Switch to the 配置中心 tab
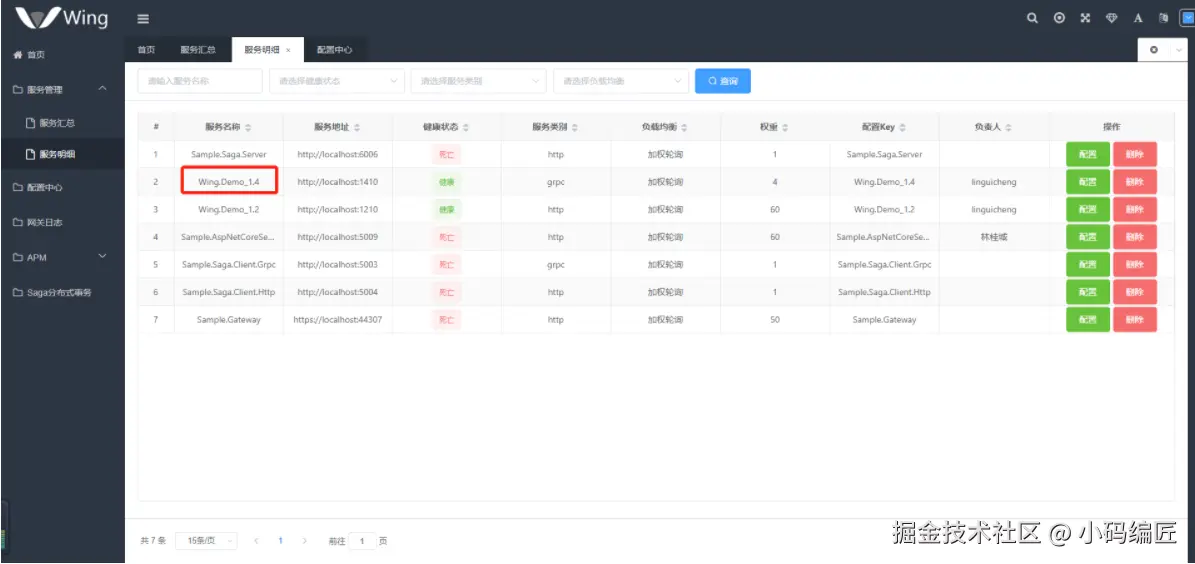The width and height of the screenshot is (1195, 564). click(335, 50)
